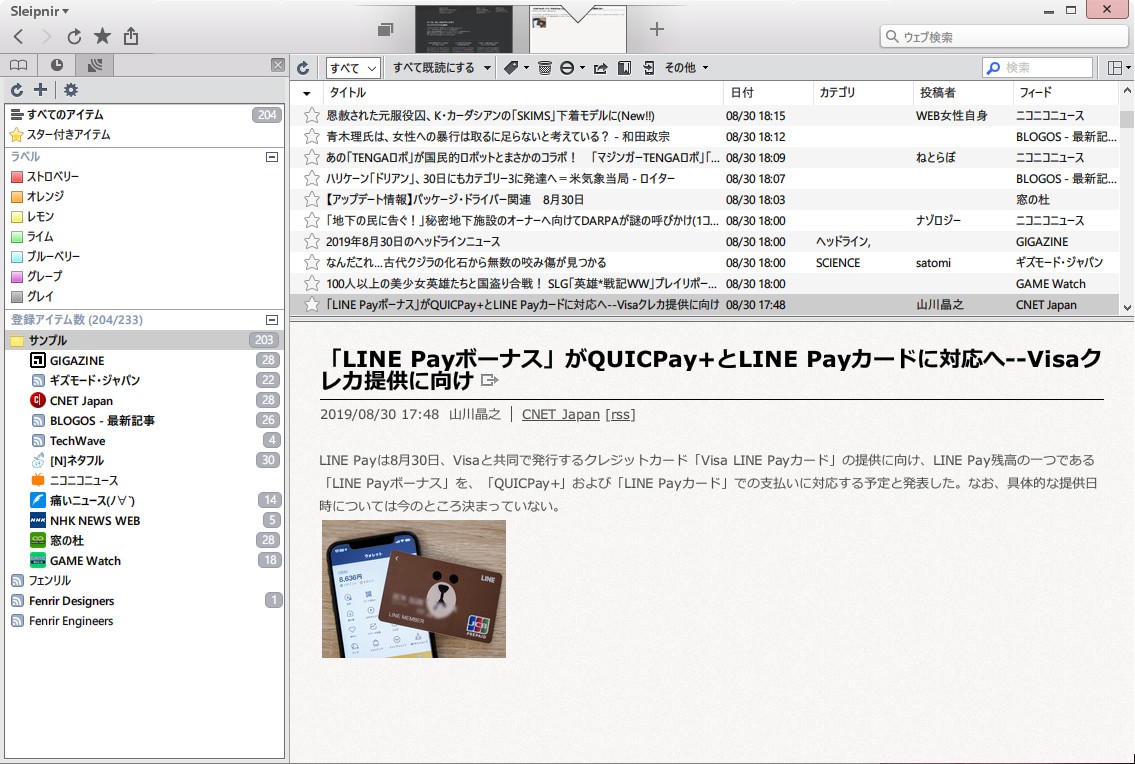Open the その他 dropdown menu
Screen dimensions: 1135x764
(x=686, y=68)
